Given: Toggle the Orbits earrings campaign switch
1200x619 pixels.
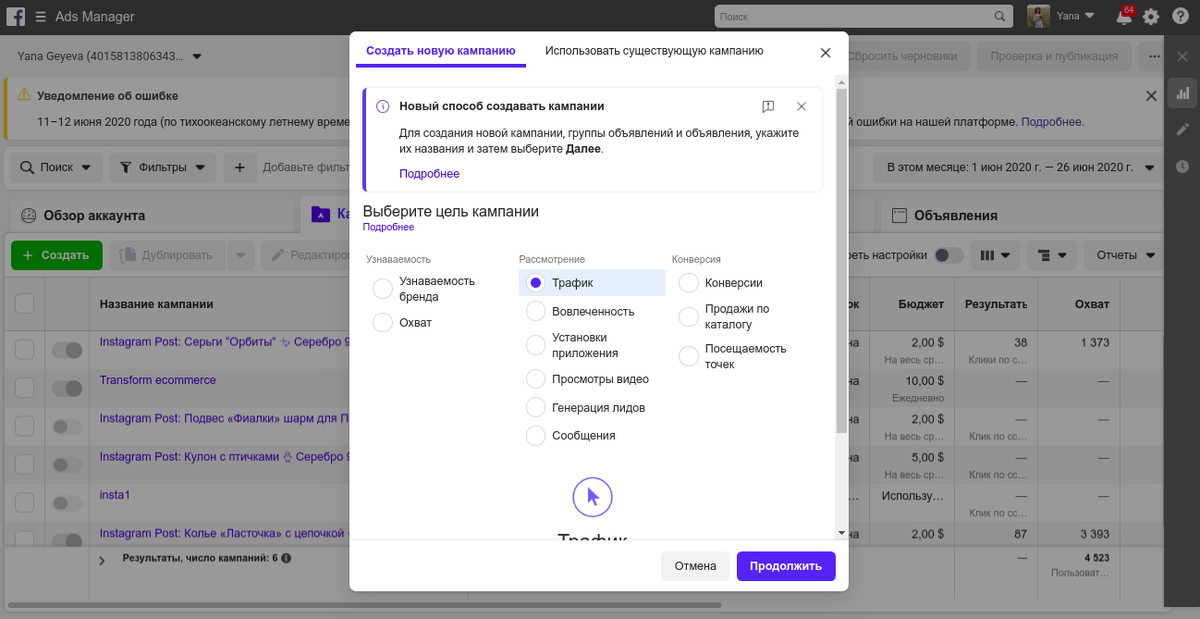Looking at the screenshot, I should point(67,350).
